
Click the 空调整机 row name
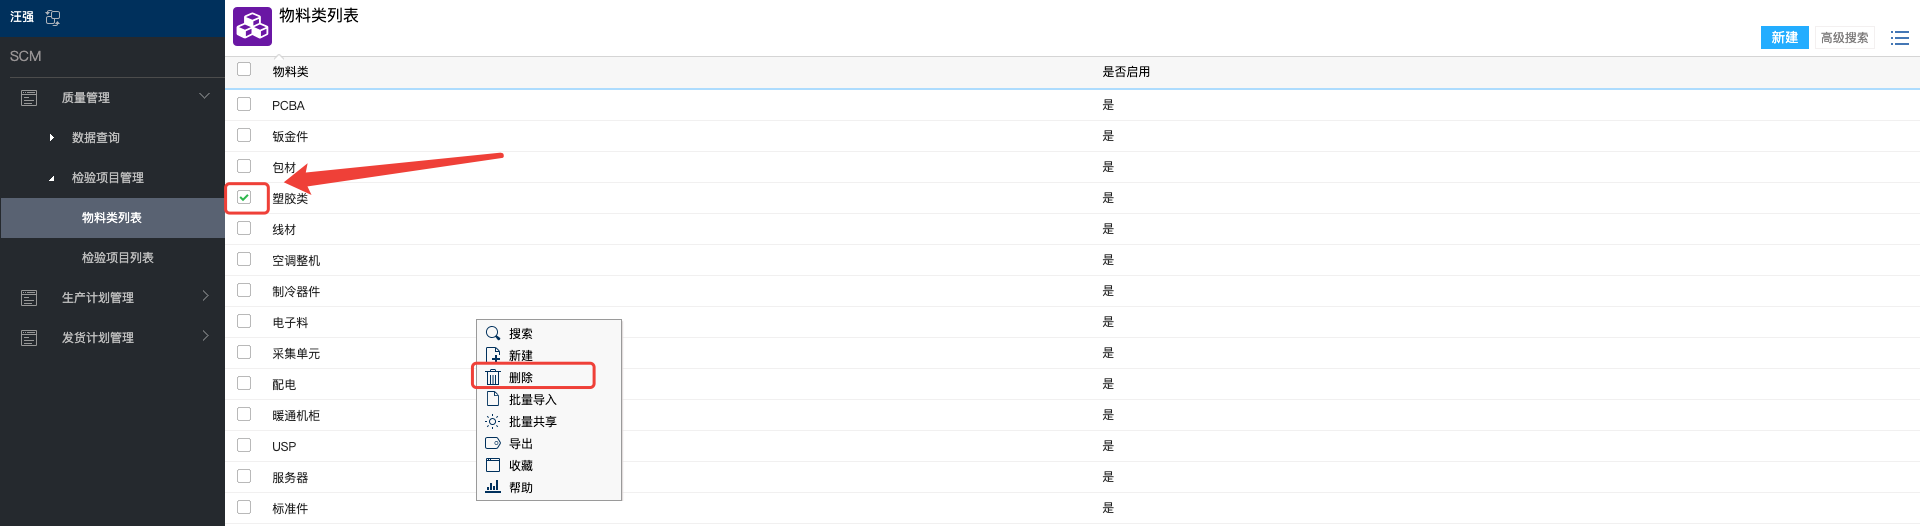pos(296,261)
